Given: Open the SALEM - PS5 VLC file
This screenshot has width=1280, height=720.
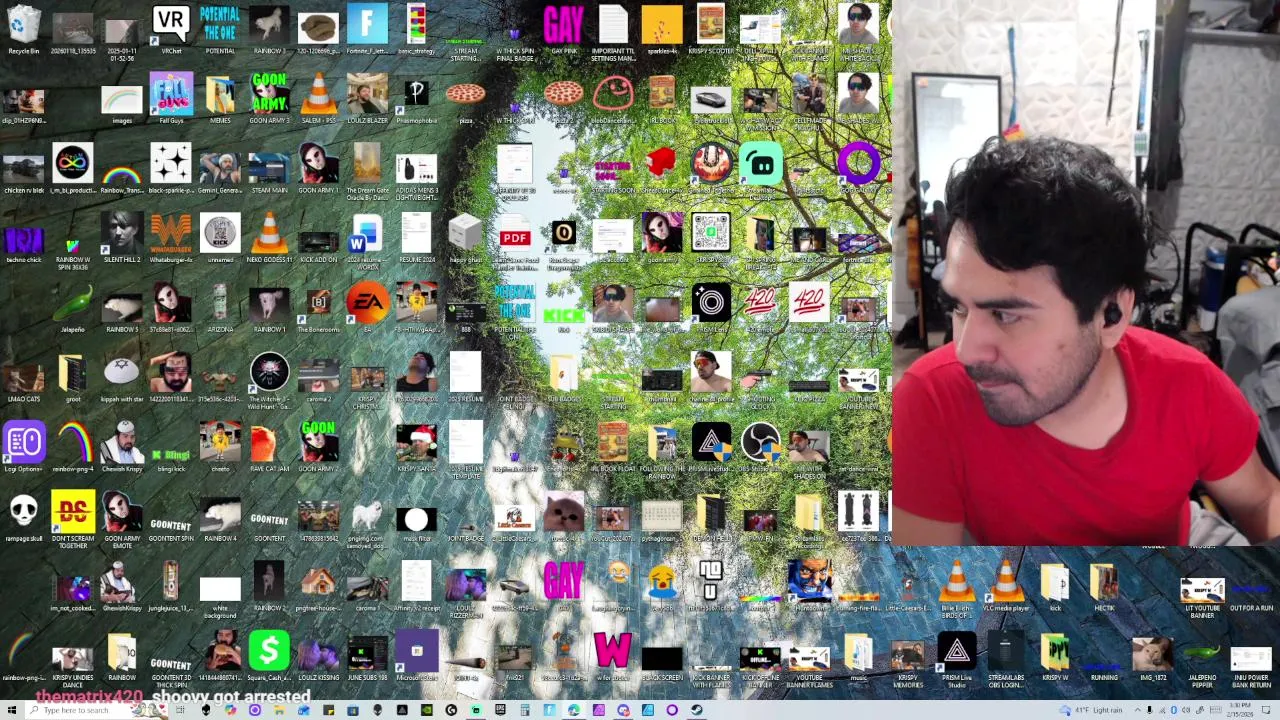Looking at the screenshot, I should pos(318,99).
